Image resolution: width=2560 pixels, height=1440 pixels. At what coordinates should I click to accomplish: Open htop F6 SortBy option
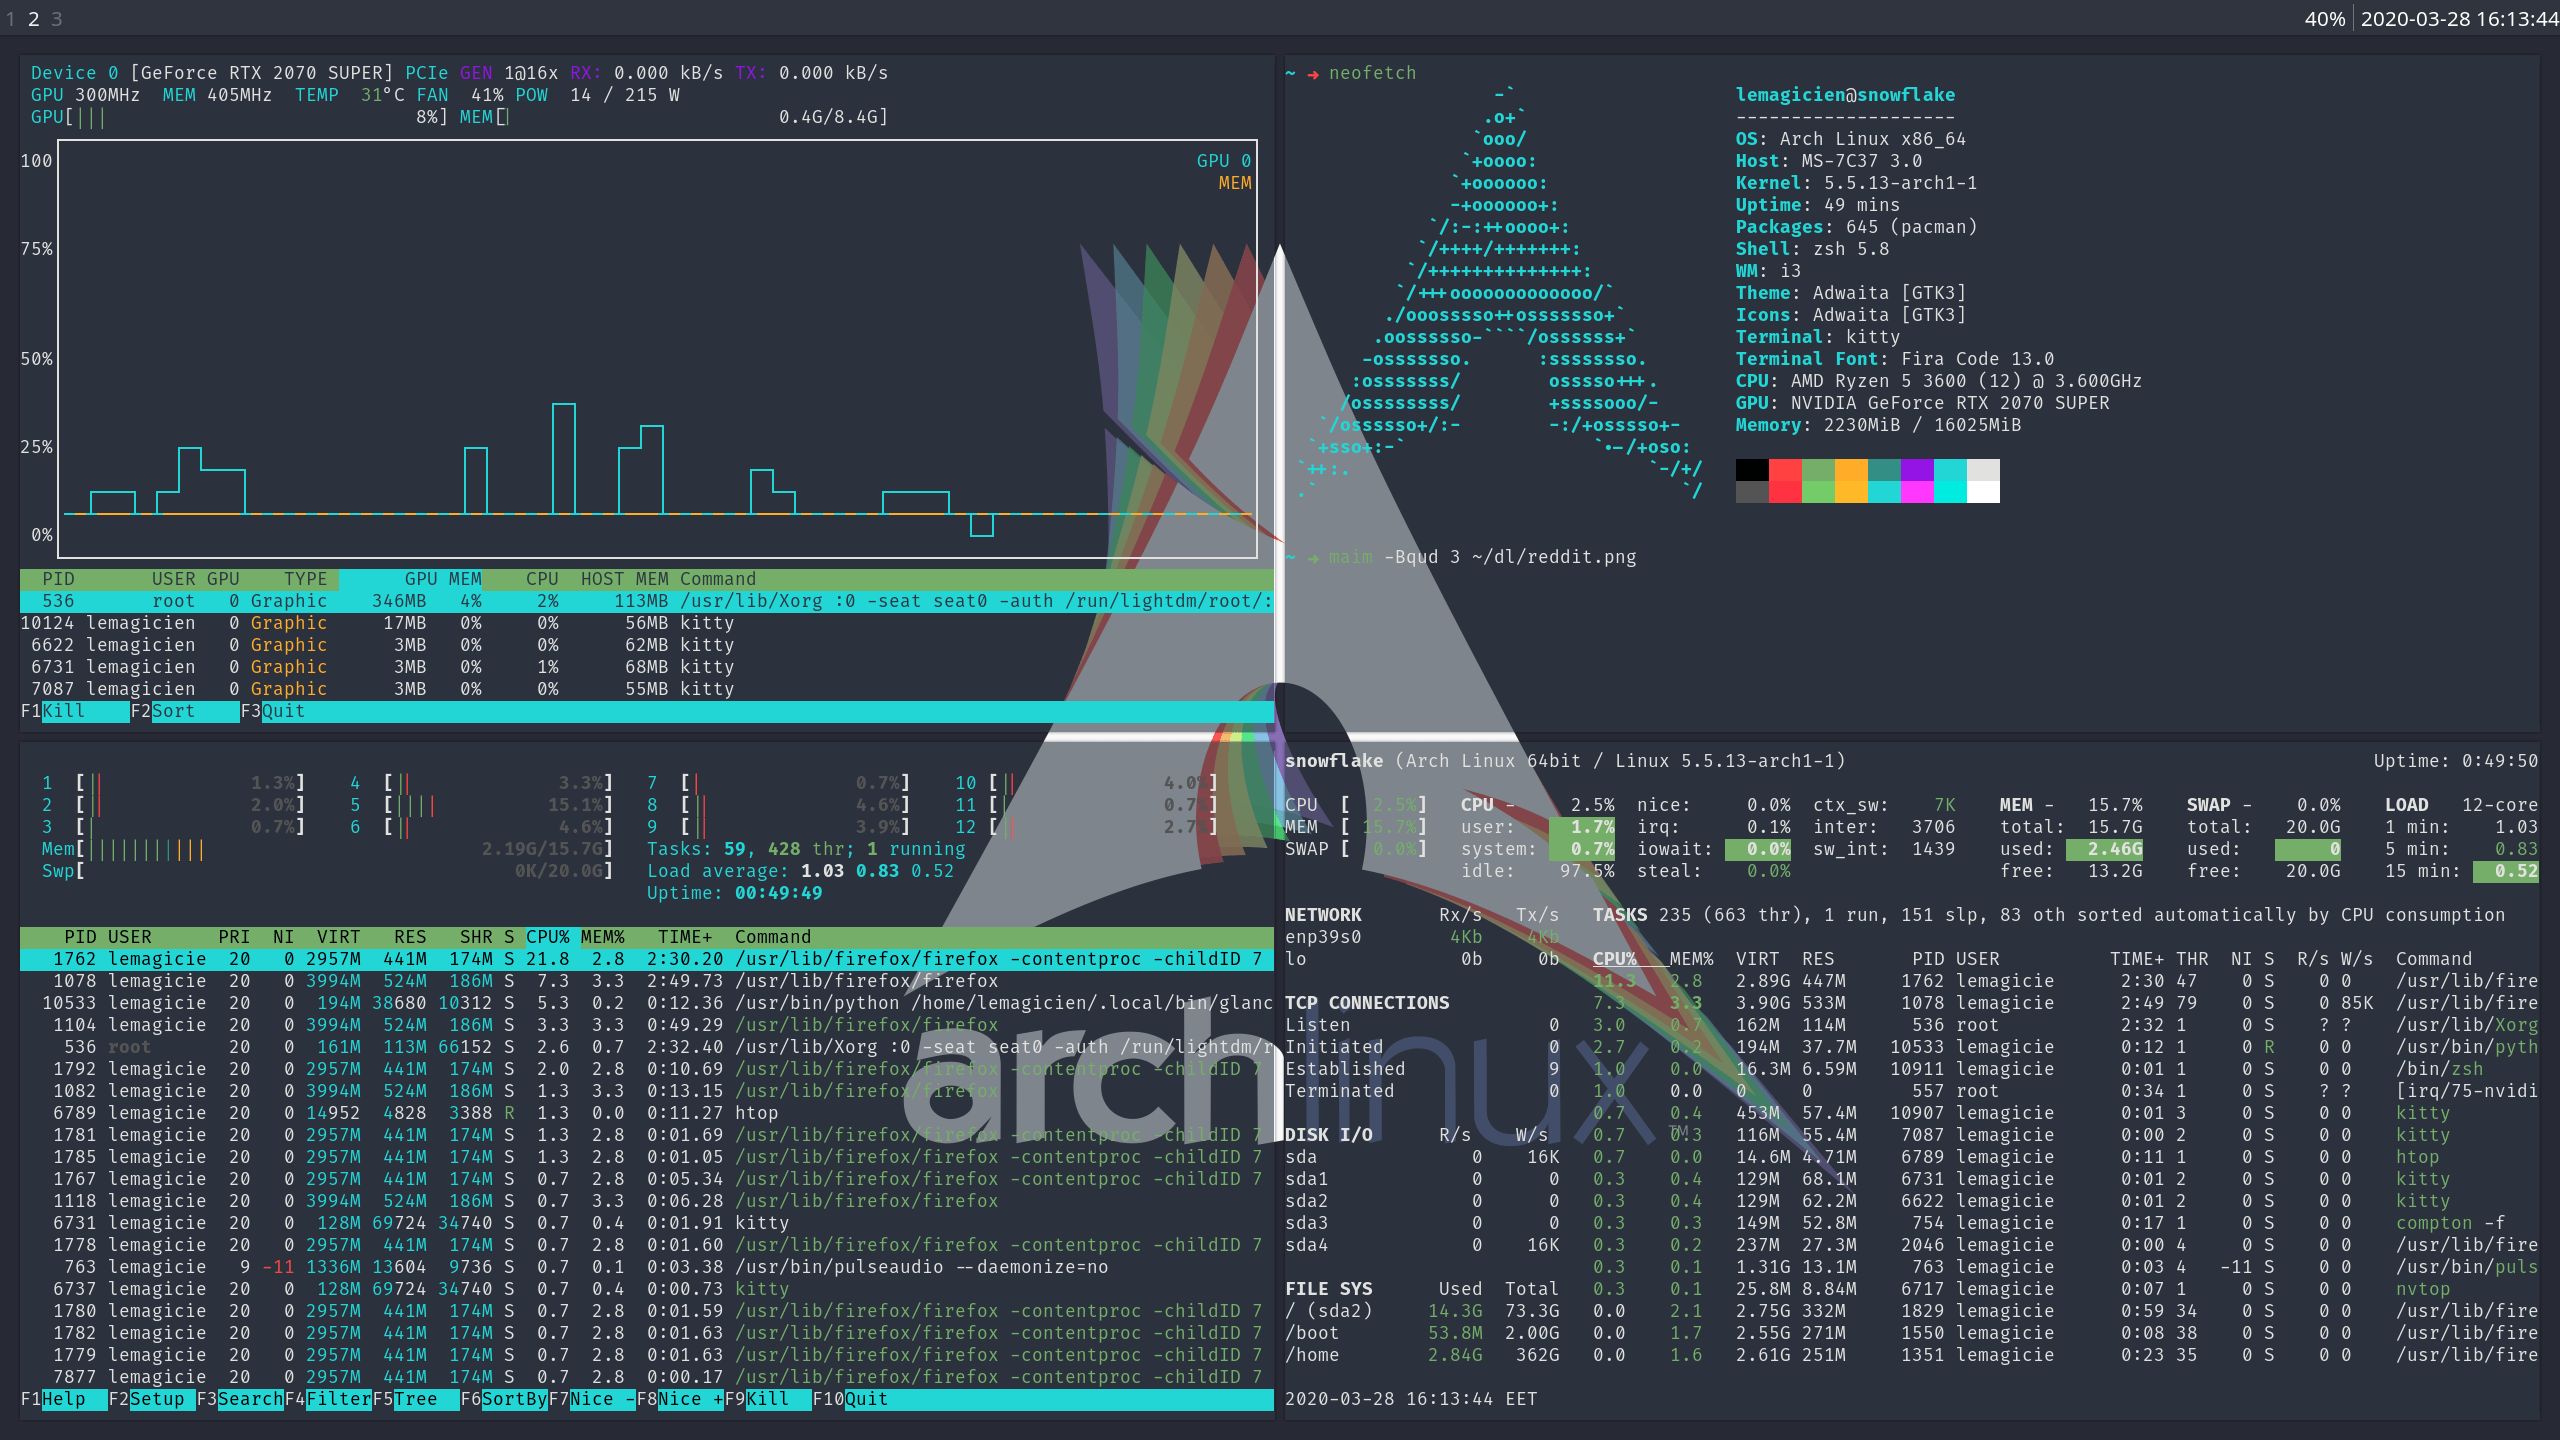[513, 1399]
